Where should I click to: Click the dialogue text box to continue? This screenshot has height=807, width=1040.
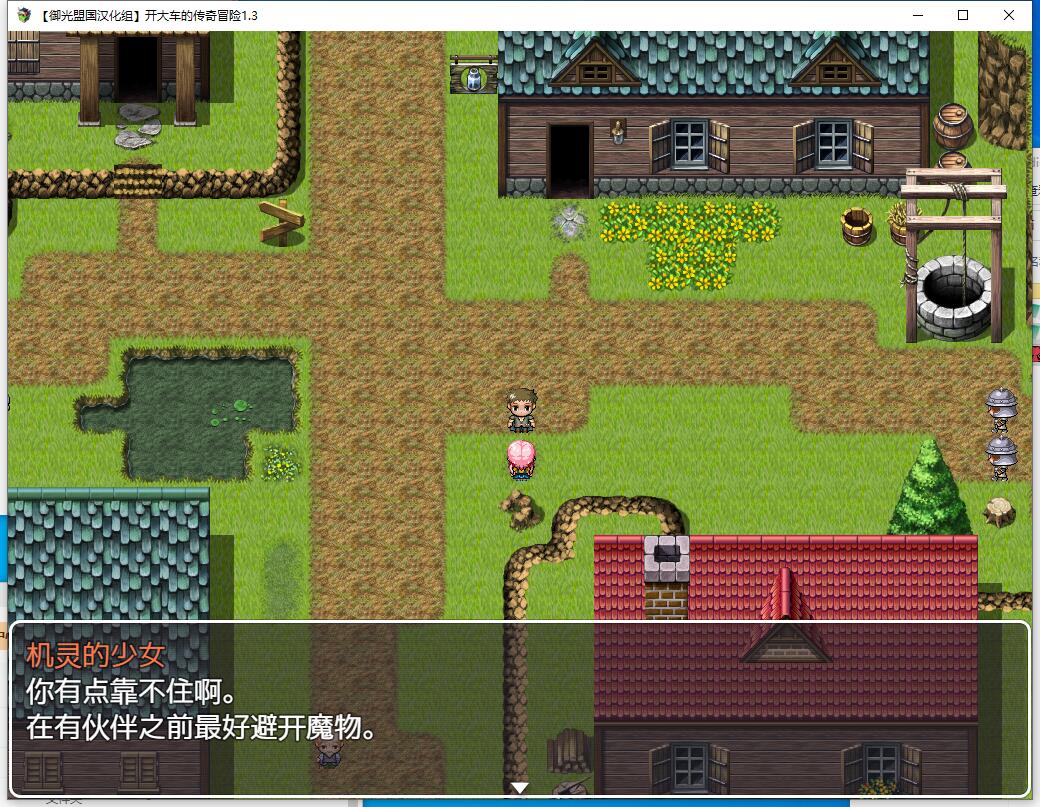519,710
